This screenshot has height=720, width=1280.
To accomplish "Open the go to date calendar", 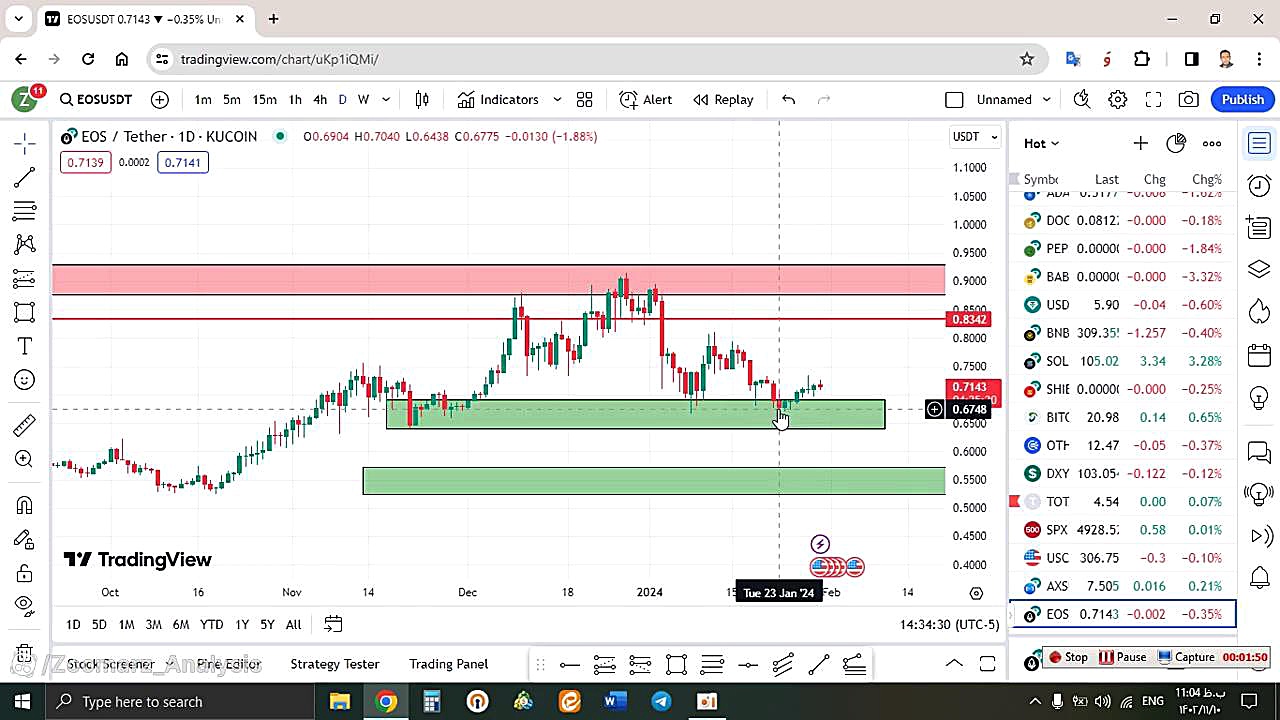I will (333, 624).
